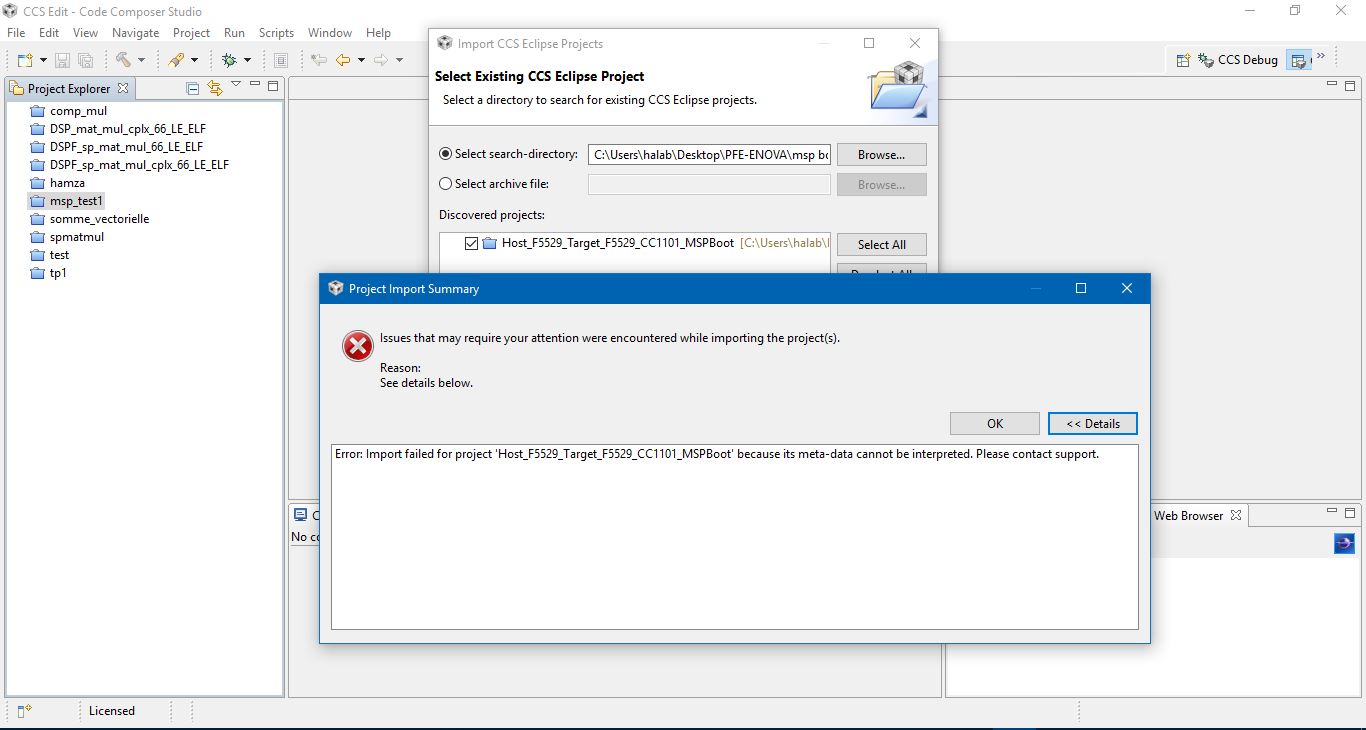Viewport: 1366px width, 730px height.
Task: Click the red error icon in summary dialog
Action: click(358, 346)
